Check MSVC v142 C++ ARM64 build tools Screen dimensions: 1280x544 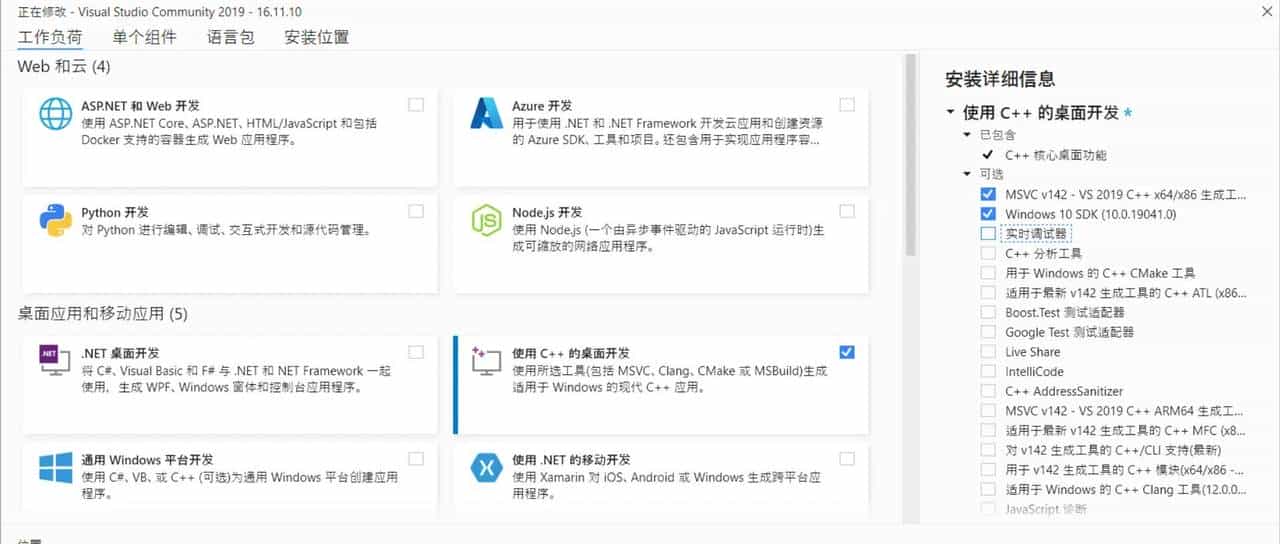pyautogui.click(x=988, y=411)
